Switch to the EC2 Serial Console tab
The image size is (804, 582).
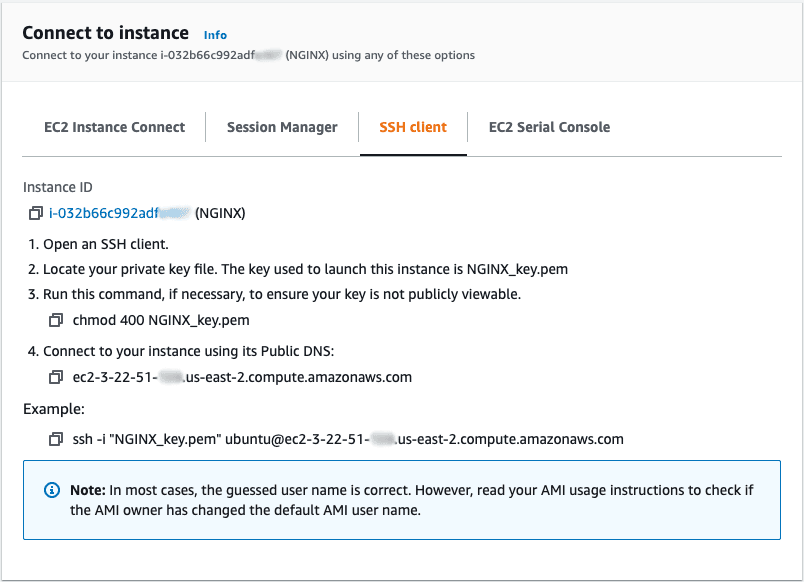(x=549, y=127)
